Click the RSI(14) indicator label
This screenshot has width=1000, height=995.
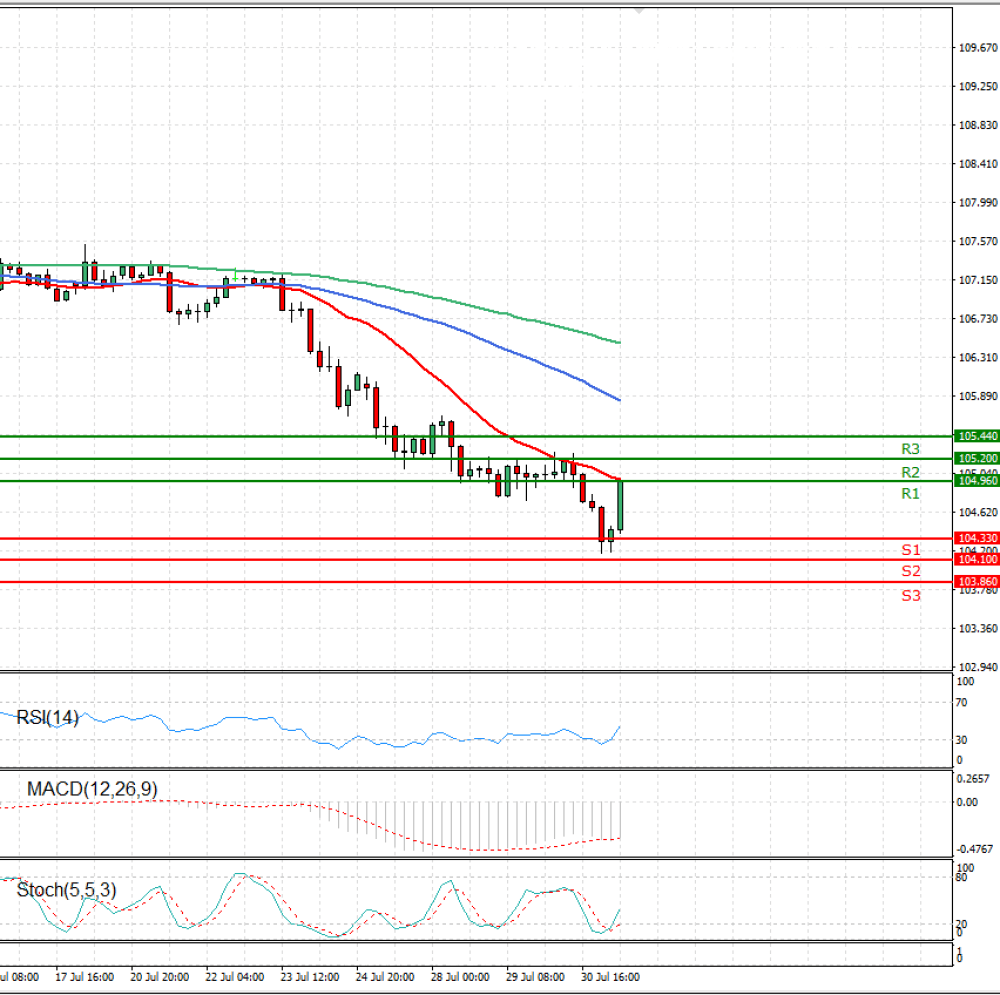47,718
